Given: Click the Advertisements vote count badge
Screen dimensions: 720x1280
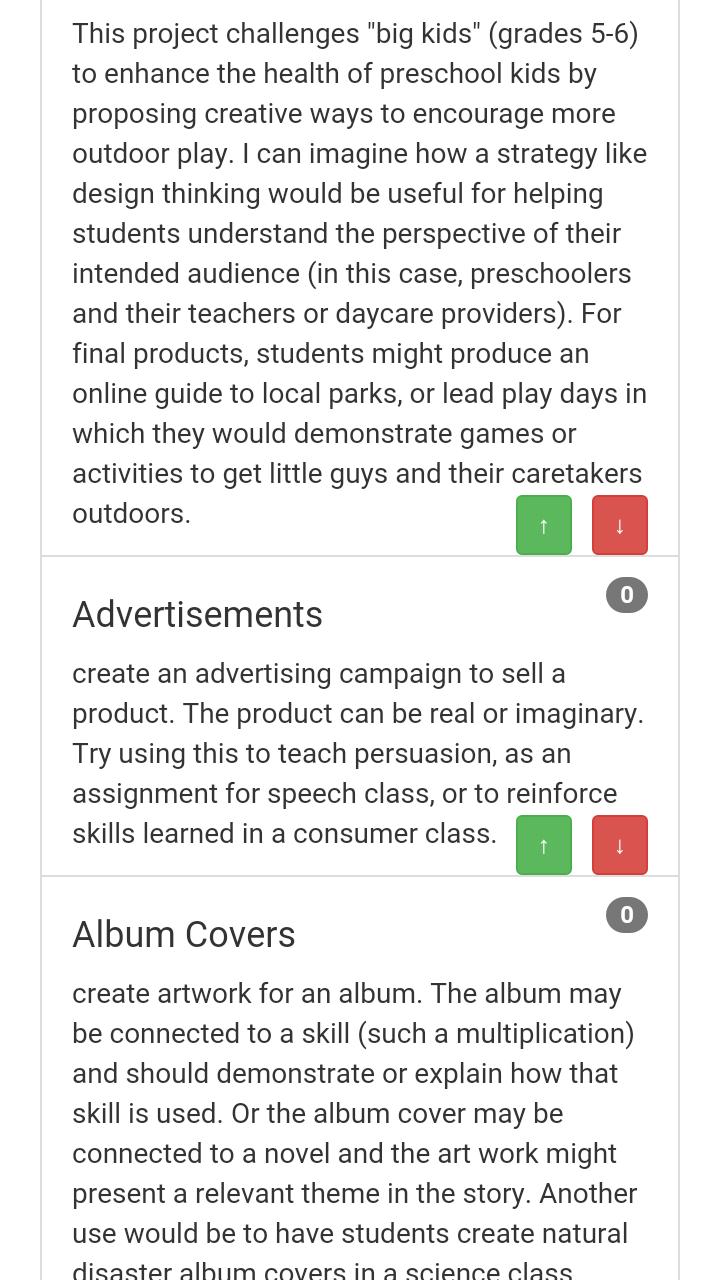Looking at the screenshot, I should coord(627,595).
